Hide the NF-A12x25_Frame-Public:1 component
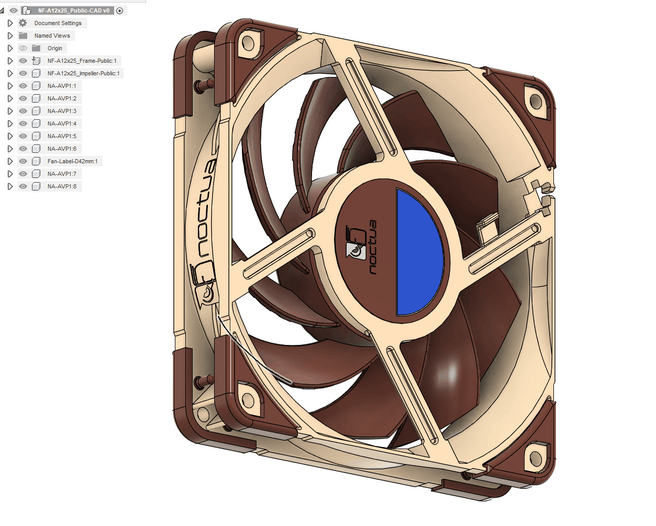This screenshot has height=526, width=656. coord(23,61)
